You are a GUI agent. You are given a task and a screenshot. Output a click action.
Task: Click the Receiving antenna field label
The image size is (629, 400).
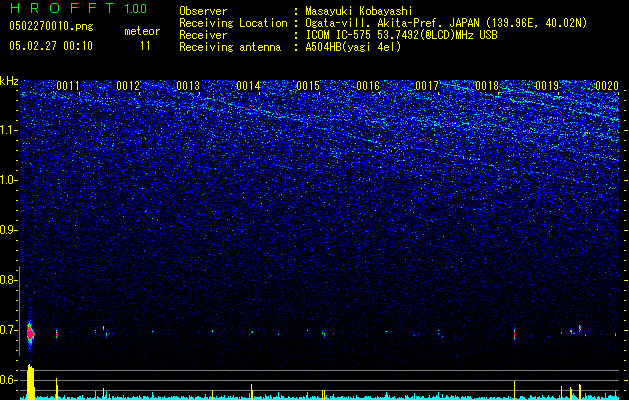pos(230,47)
